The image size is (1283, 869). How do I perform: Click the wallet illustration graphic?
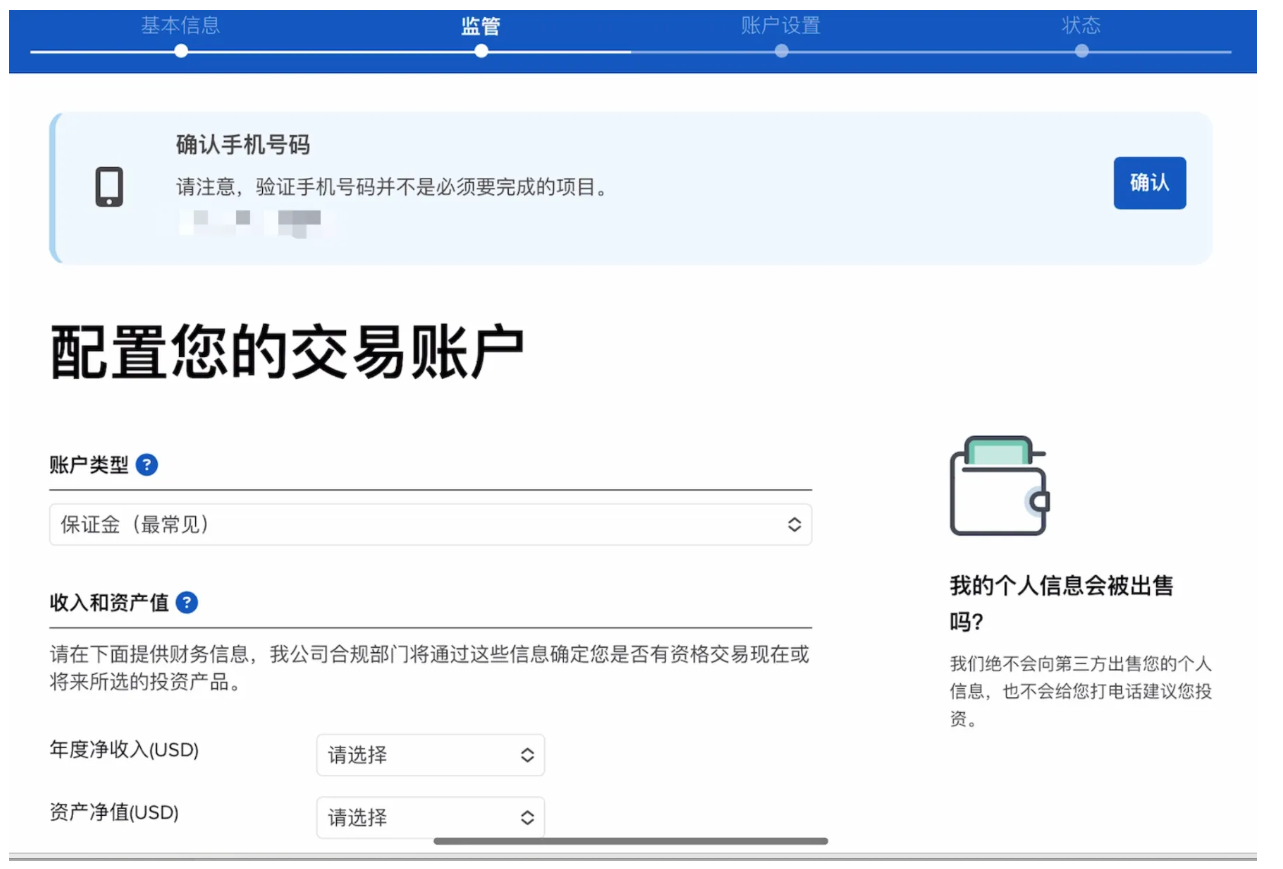tap(999, 485)
